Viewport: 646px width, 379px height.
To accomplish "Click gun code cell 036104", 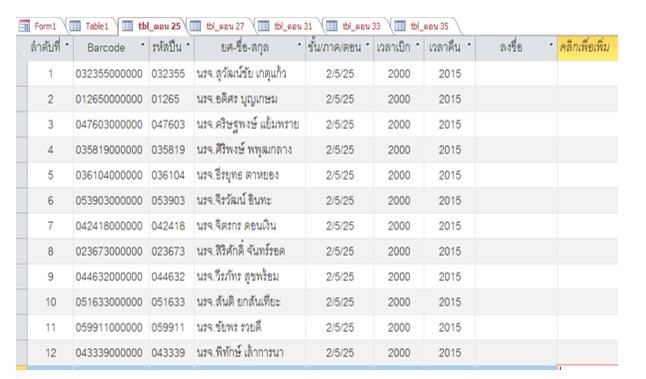I will (x=172, y=175).
